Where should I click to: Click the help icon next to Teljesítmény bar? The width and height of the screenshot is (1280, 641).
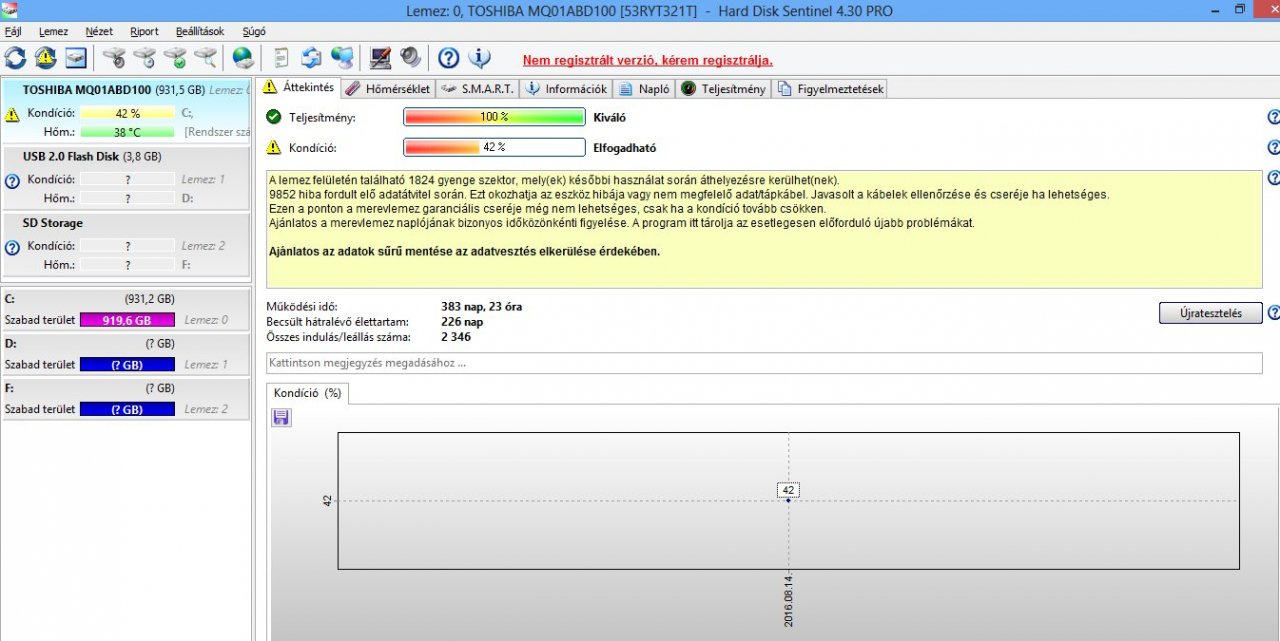[1273, 117]
